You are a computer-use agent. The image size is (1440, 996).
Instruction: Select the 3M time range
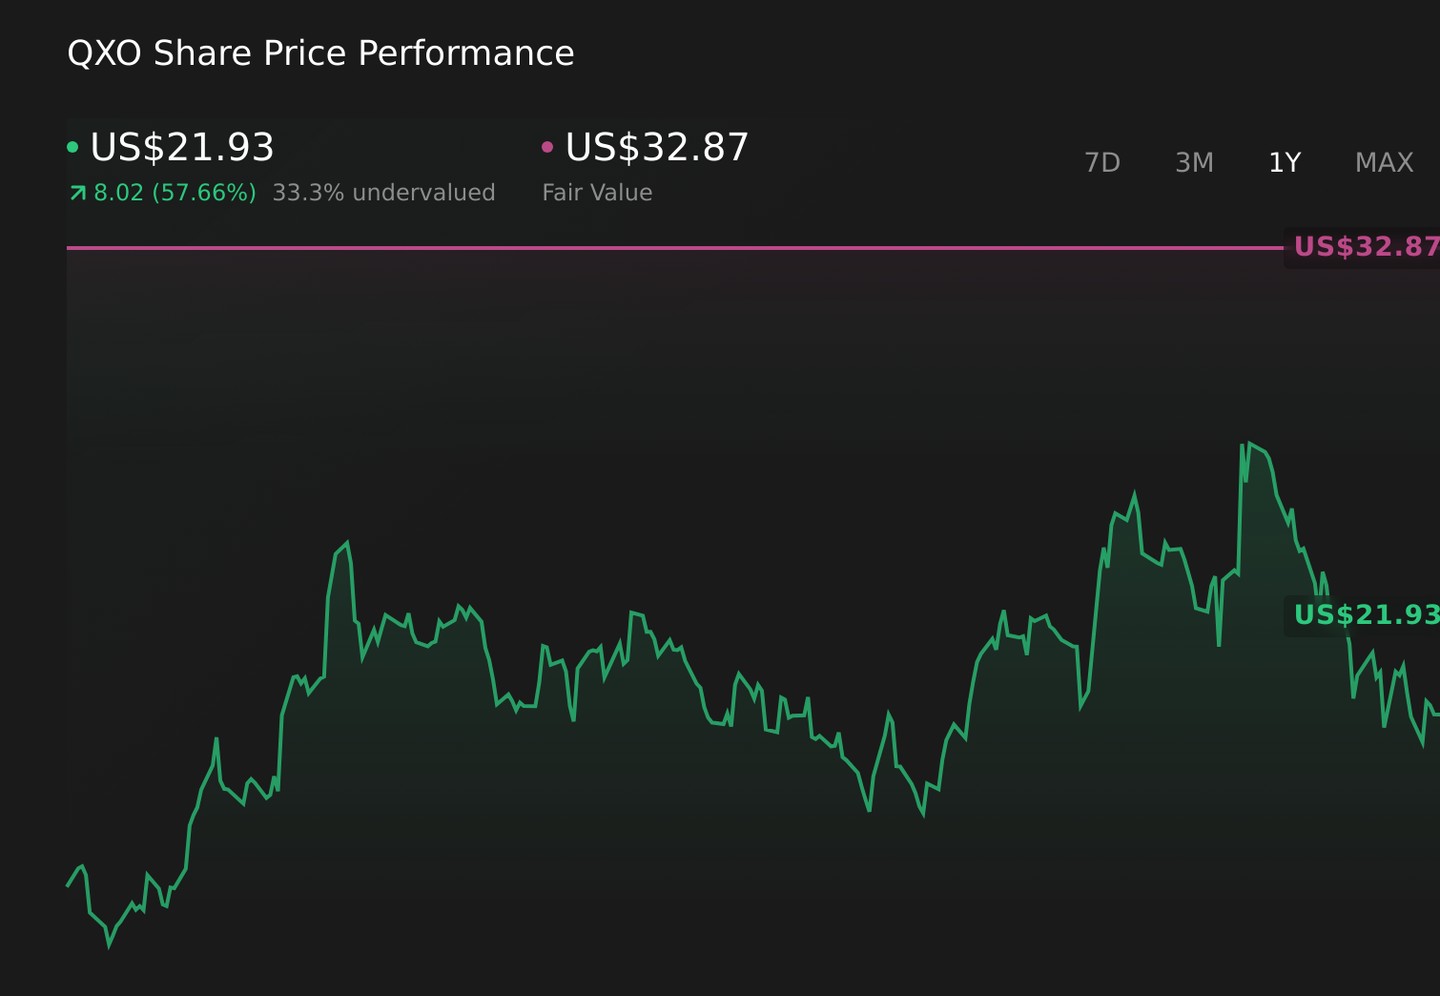click(1194, 162)
